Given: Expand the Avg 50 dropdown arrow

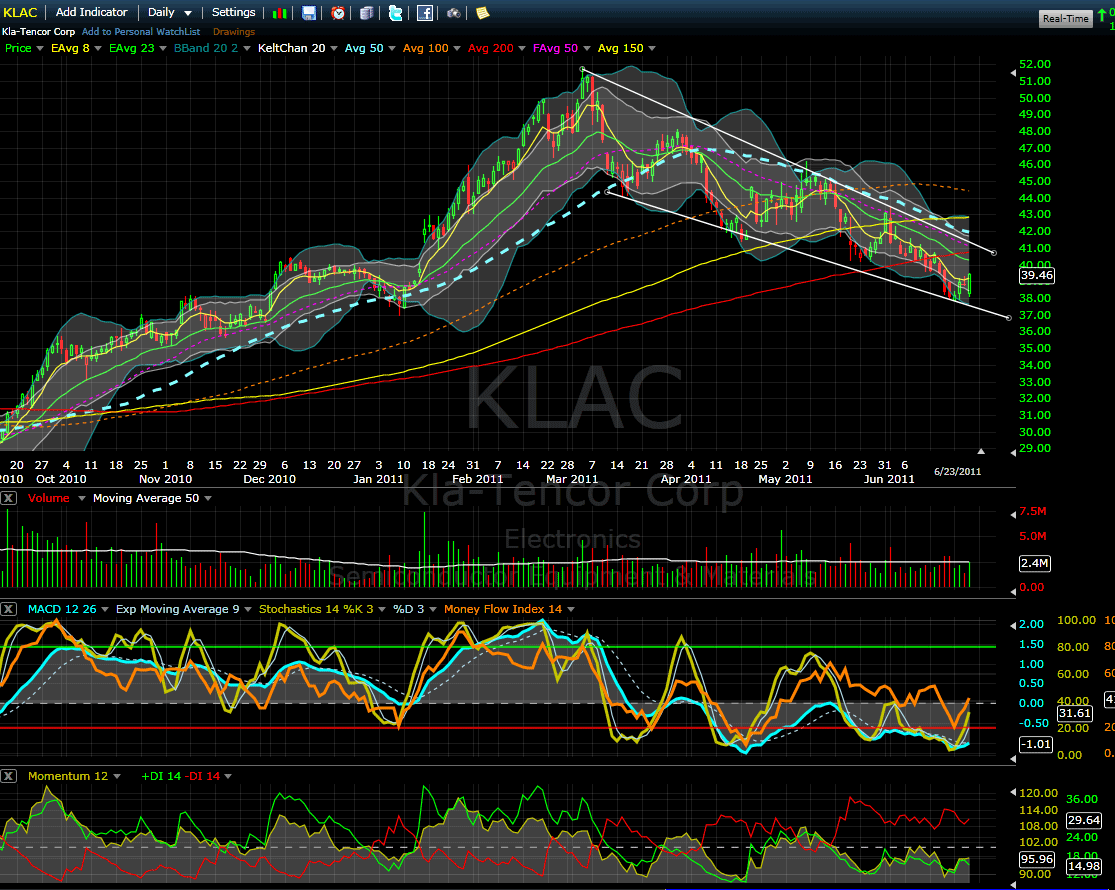Looking at the screenshot, I should (391, 48).
